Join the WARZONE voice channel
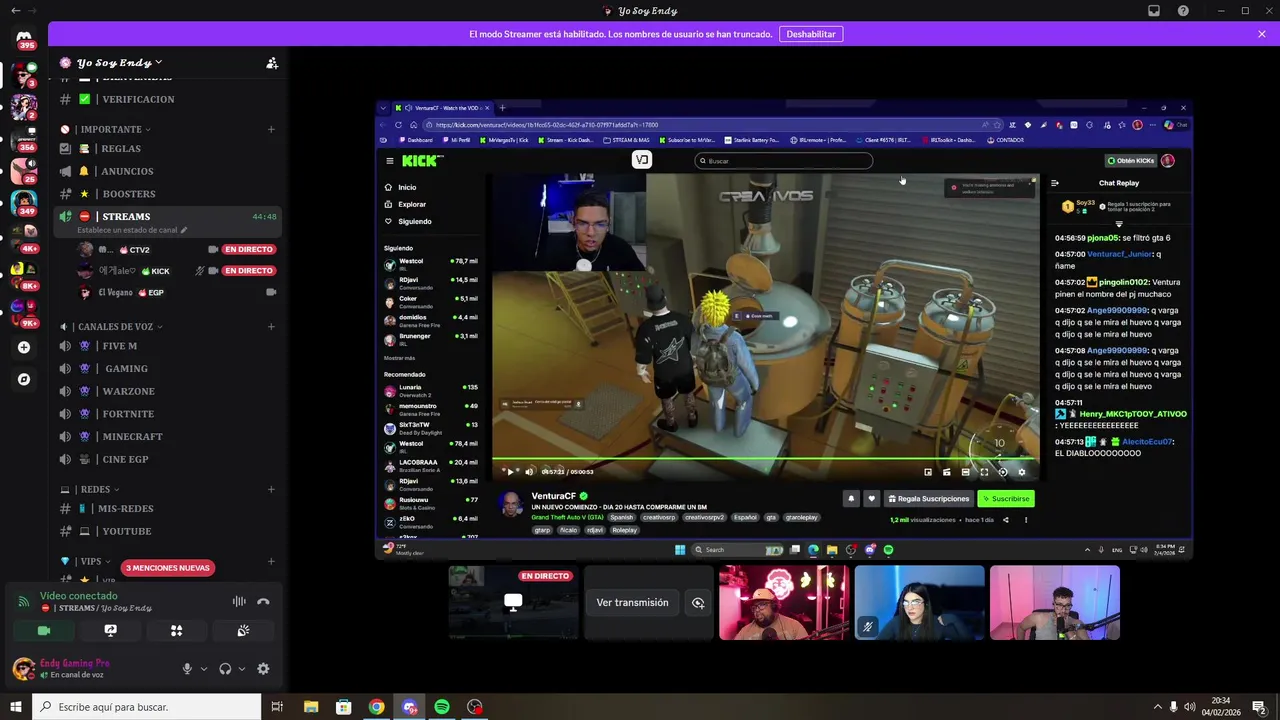Viewport: 1280px width, 720px height. tap(167, 391)
